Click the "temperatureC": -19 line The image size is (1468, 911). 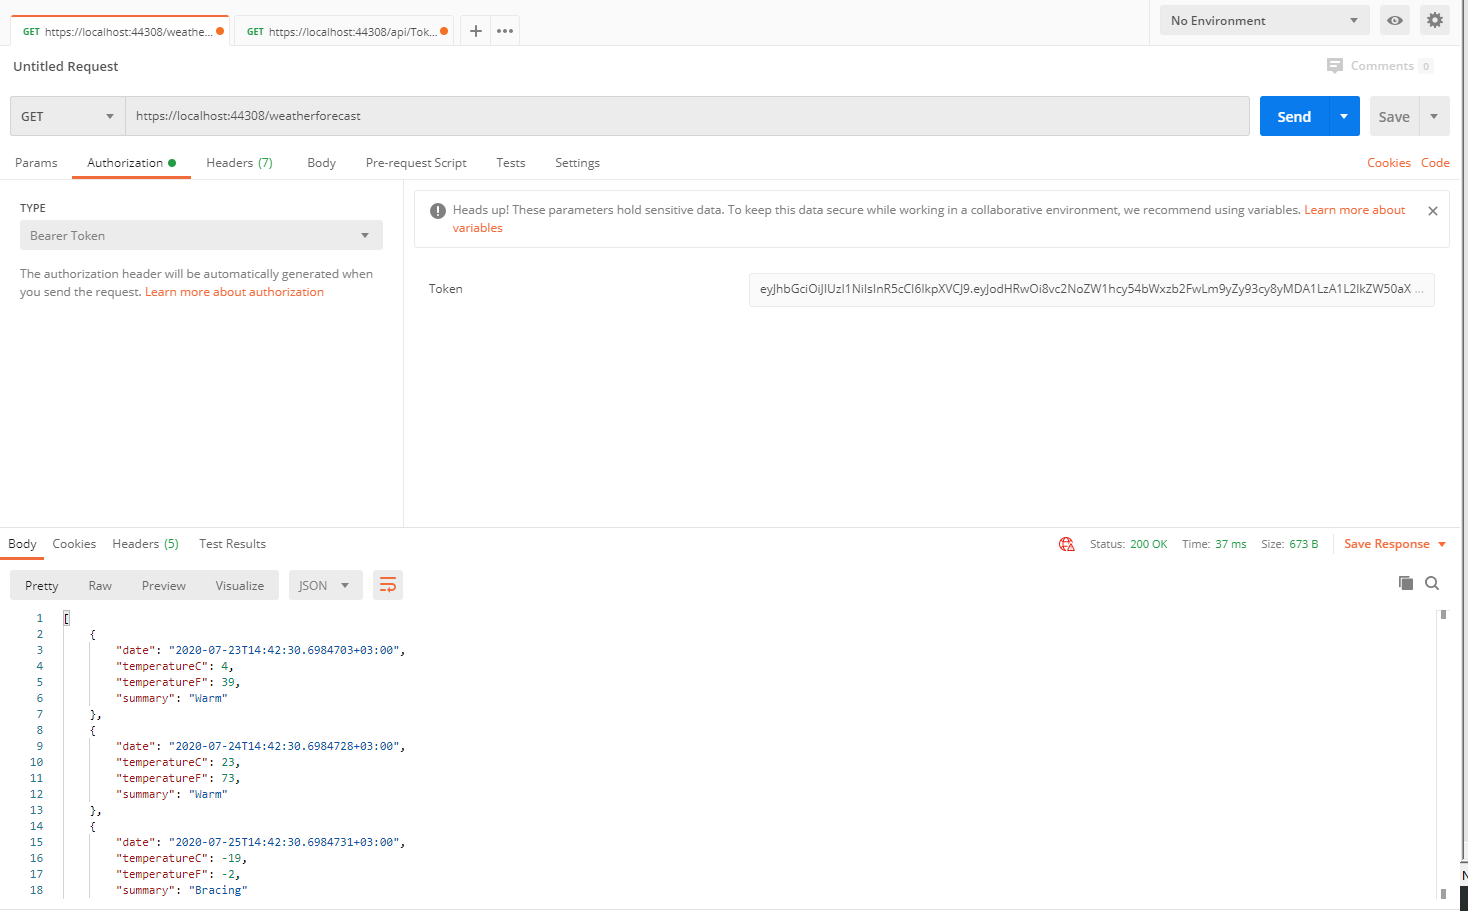pyautogui.click(x=181, y=858)
